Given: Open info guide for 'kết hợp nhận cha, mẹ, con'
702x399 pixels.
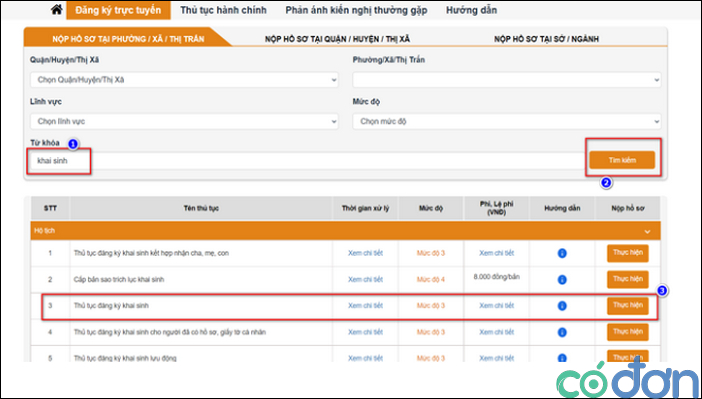Looking at the screenshot, I should pos(562,253).
